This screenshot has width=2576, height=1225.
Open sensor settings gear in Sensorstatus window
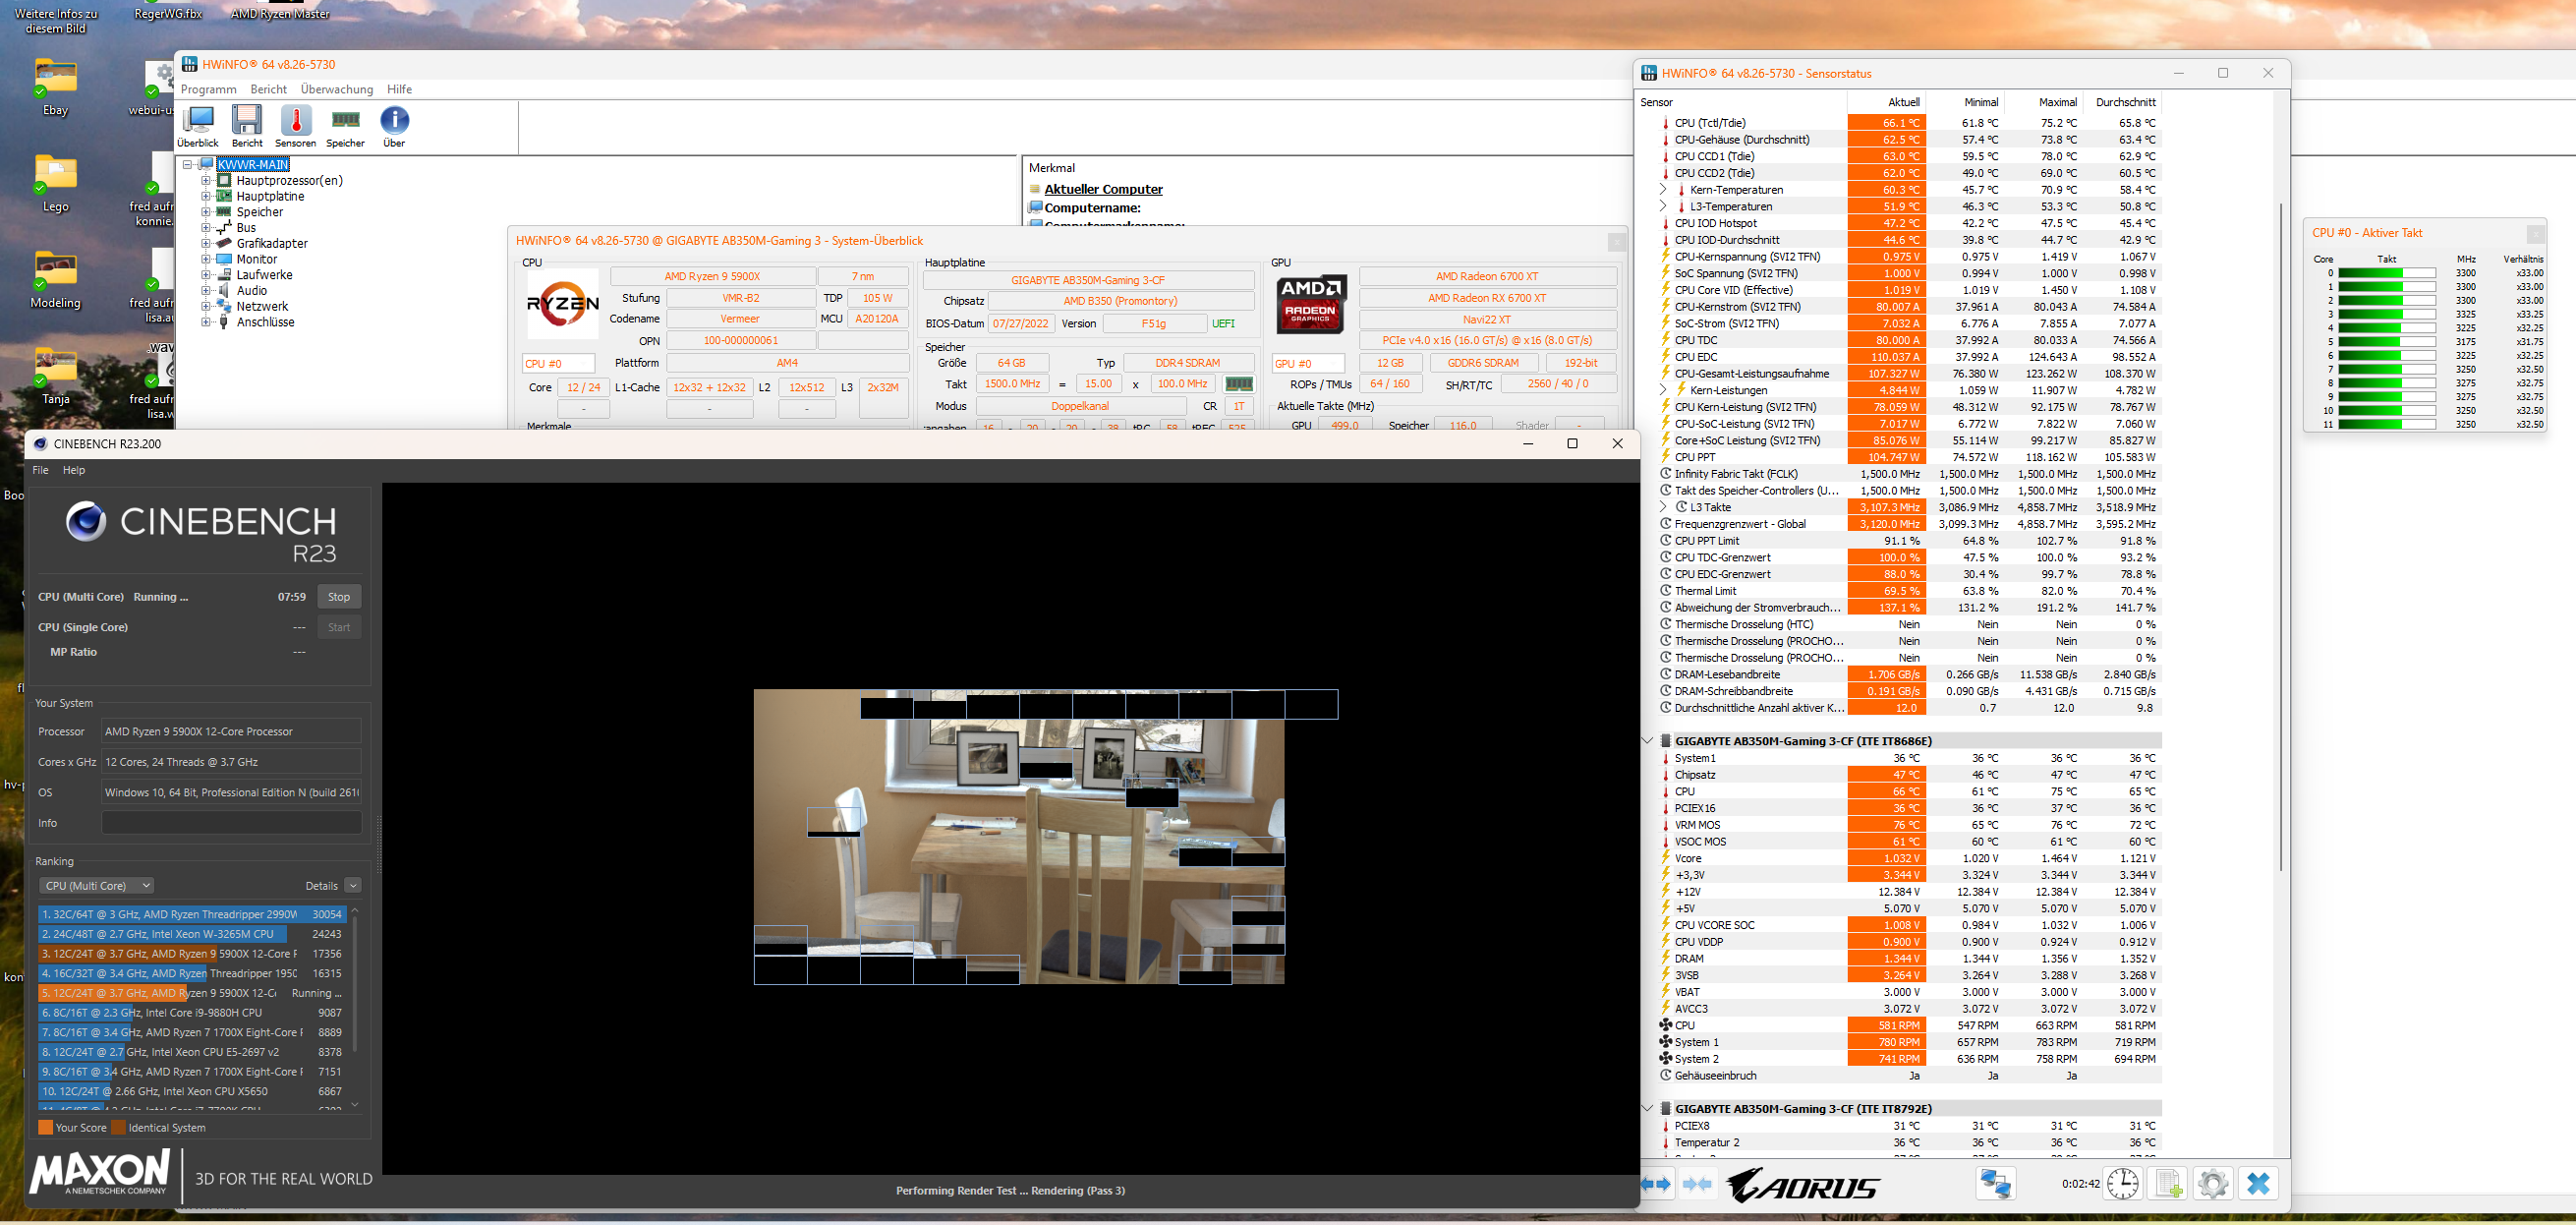[x=2213, y=1183]
